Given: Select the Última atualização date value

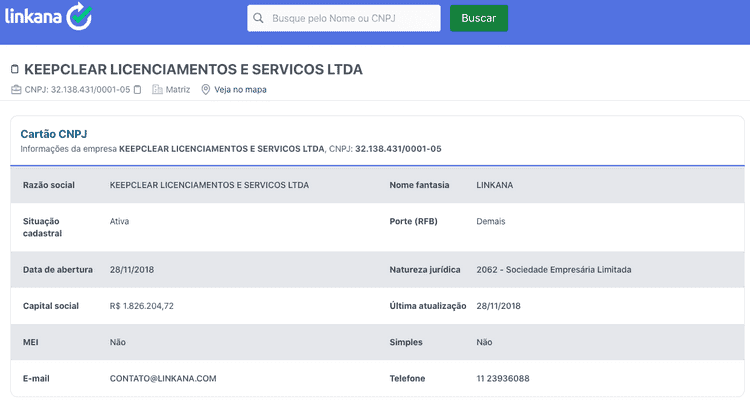Looking at the screenshot, I should tap(498, 306).
